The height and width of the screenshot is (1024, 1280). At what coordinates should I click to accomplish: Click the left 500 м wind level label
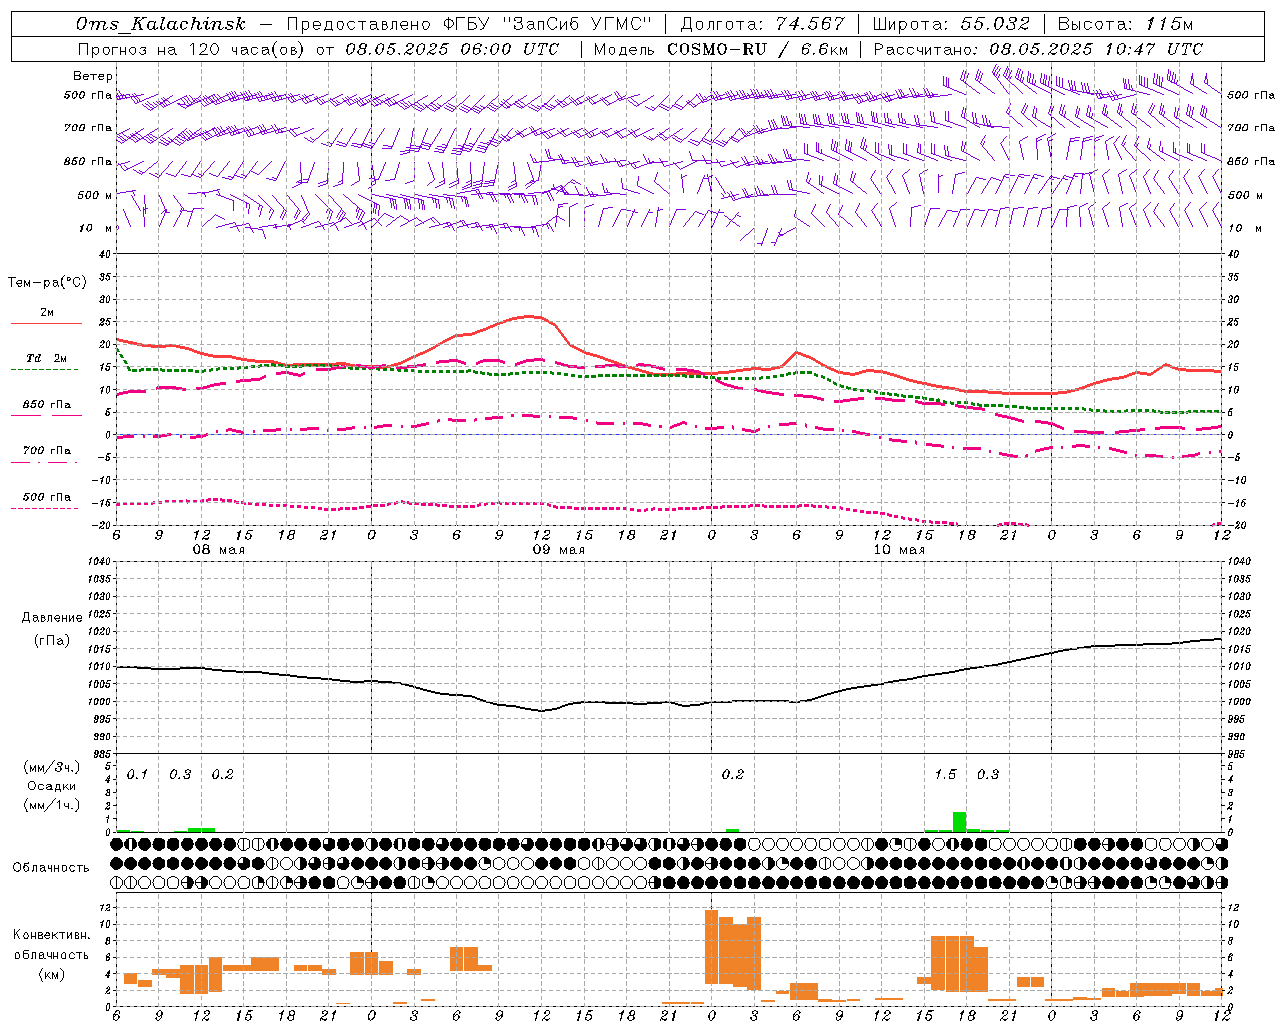pyautogui.click(x=95, y=195)
